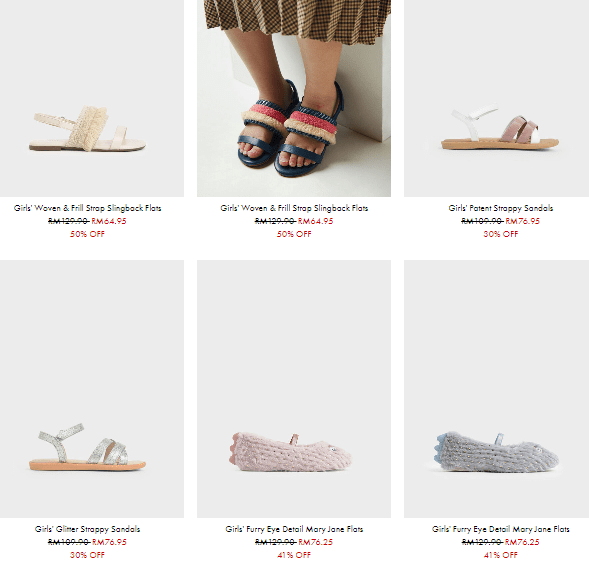Click the 30% OFF label under the Patent Strappy Sandals

point(501,234)
